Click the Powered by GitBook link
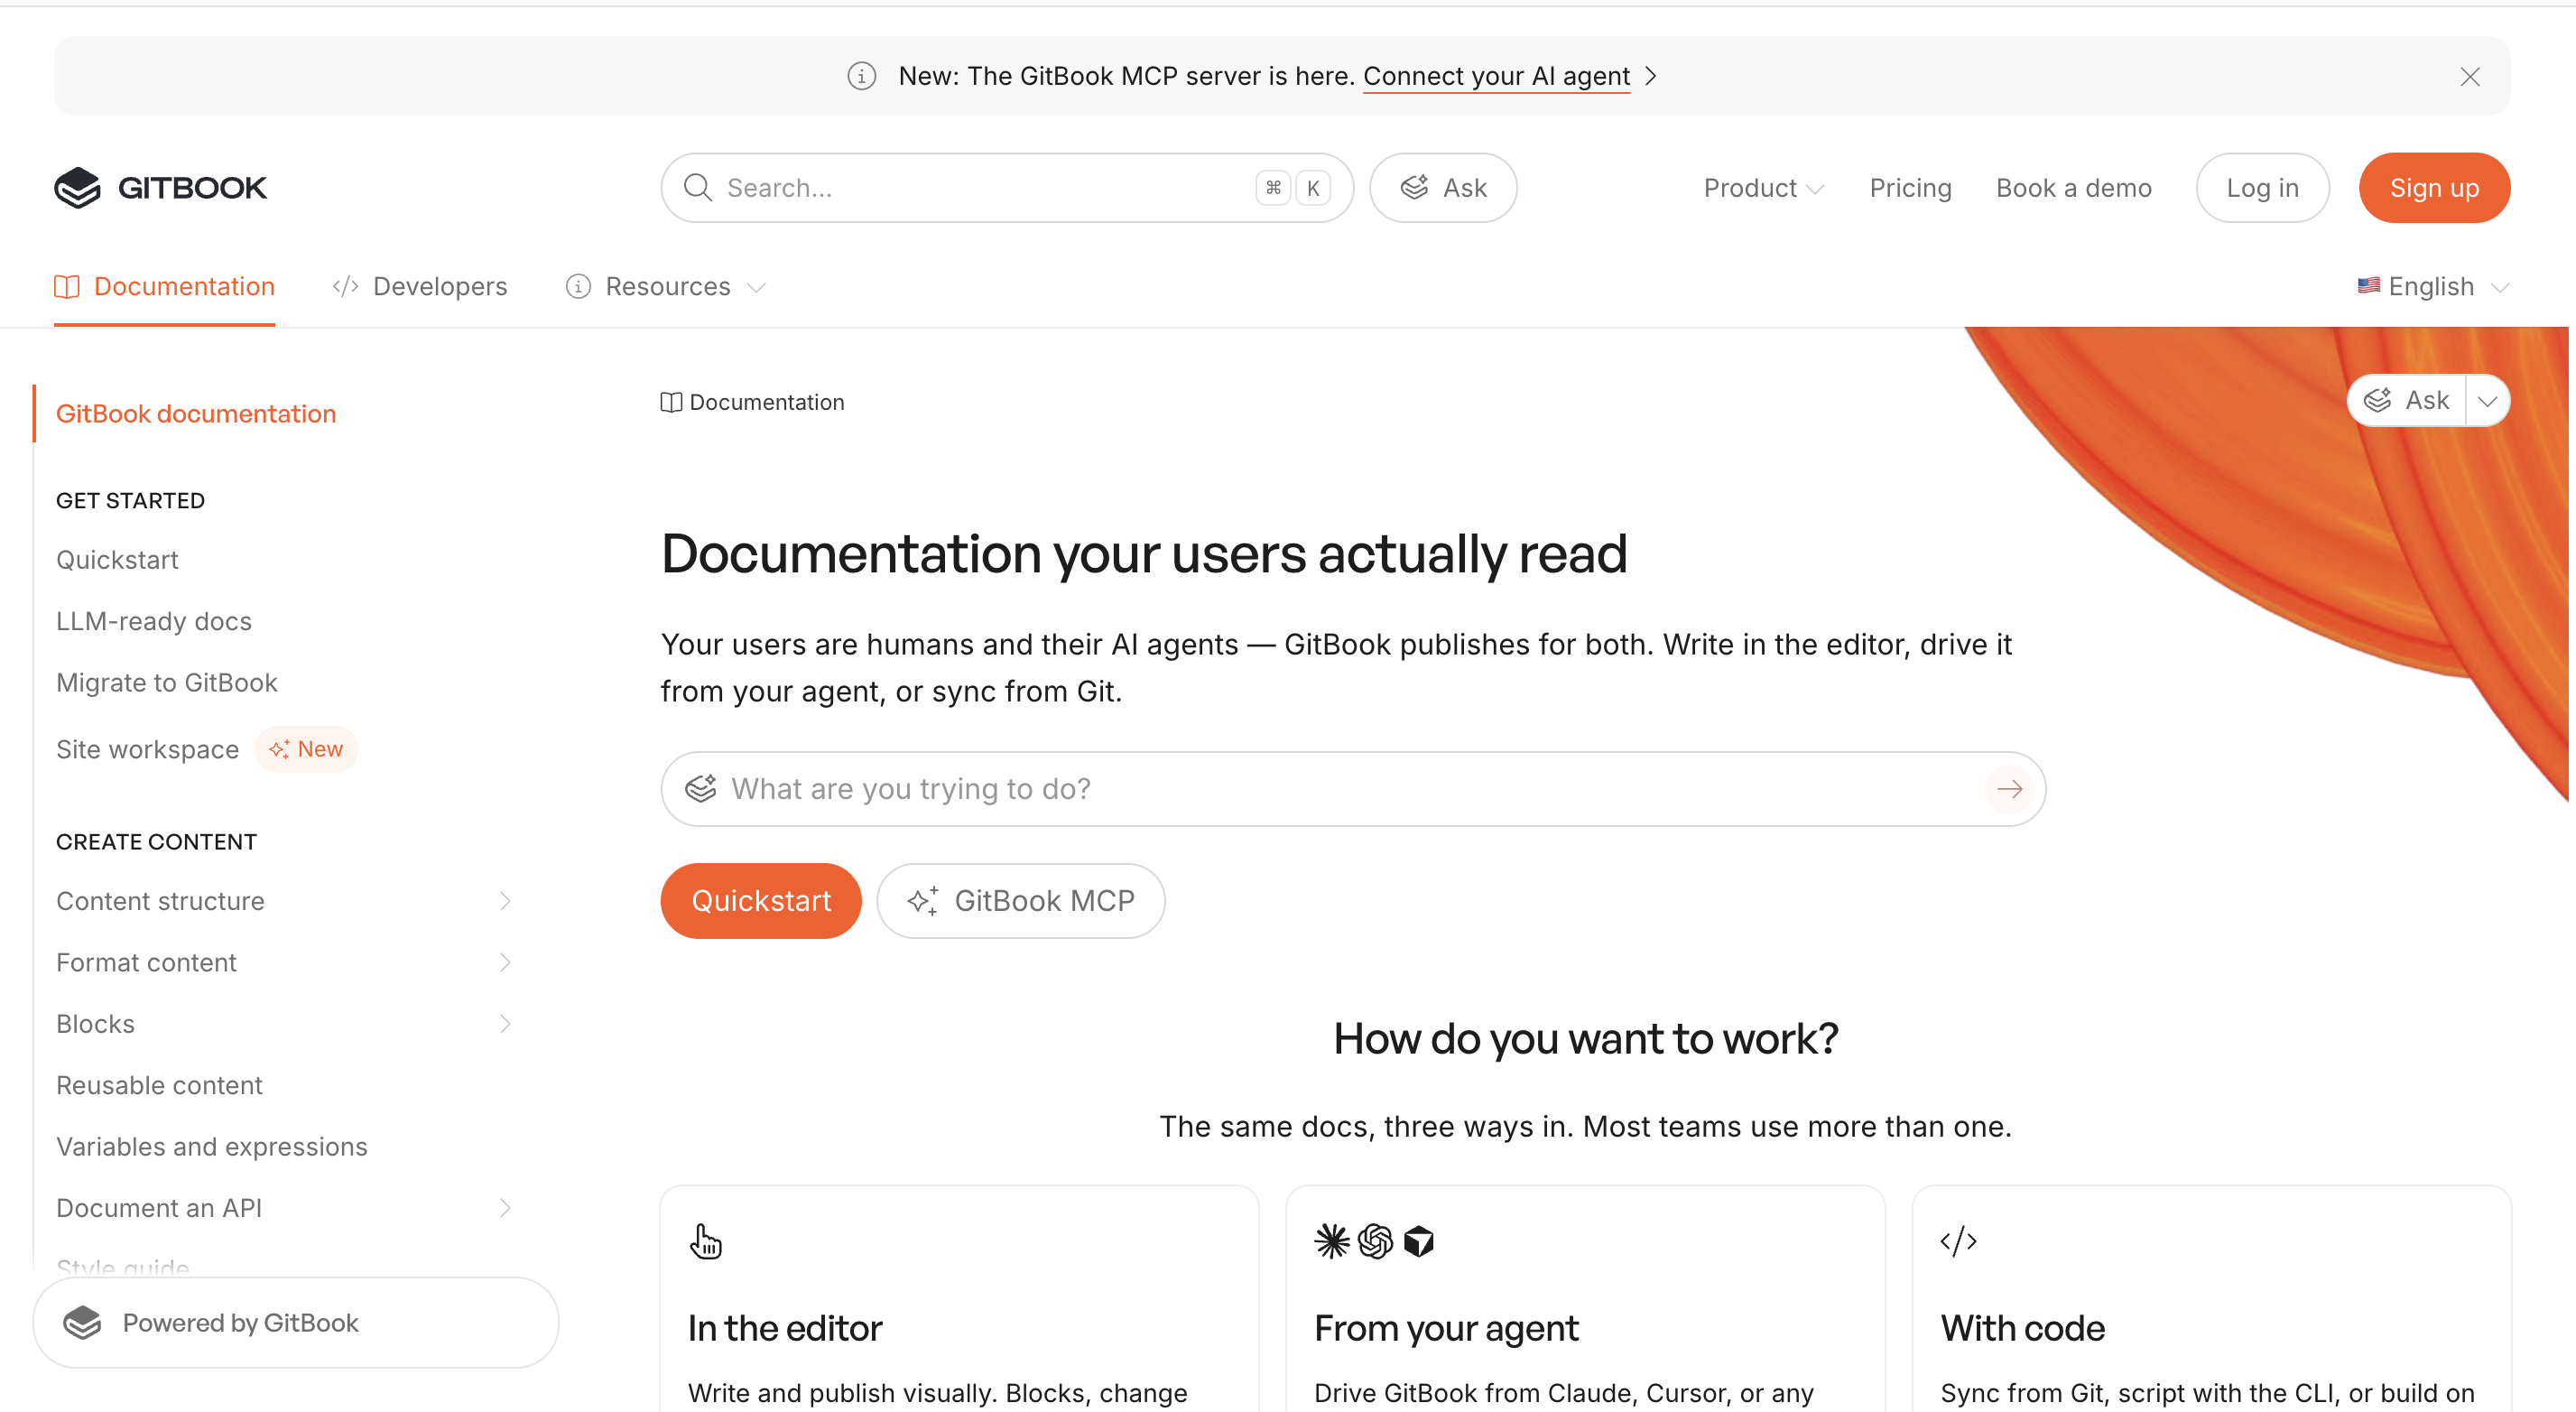 pyautogui.click(x=296, y=1323)
